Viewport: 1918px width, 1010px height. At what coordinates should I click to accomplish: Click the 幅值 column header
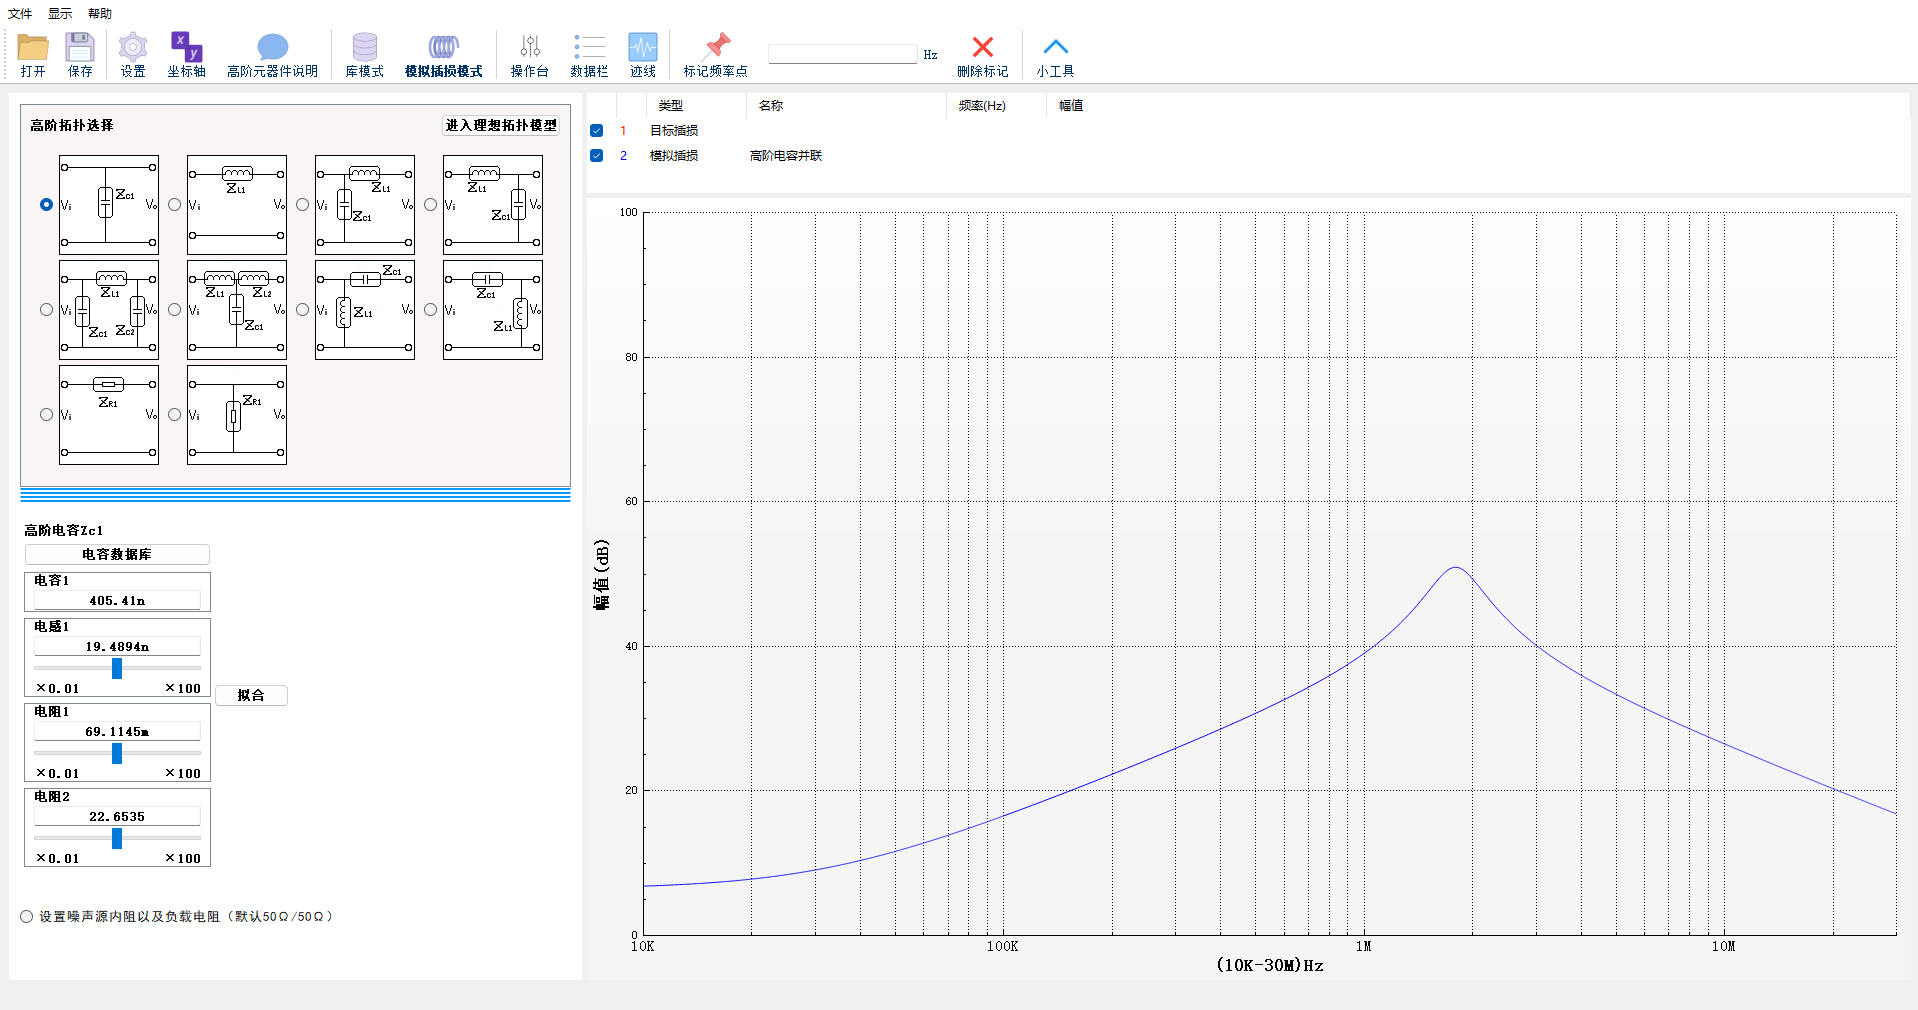1070,105
